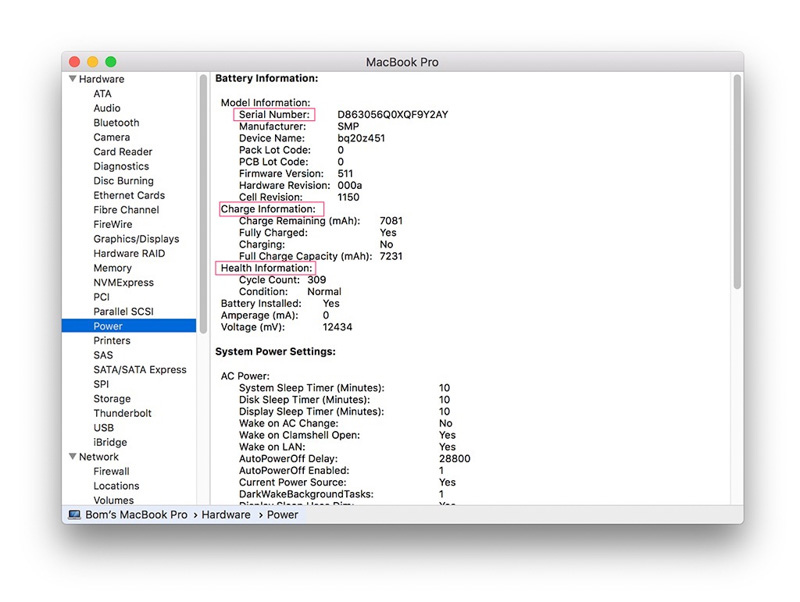Image resolution: width=800 pixels, height=602 pixels.
Task: Select Storage in the Hardware list
Action: point(112,398)
